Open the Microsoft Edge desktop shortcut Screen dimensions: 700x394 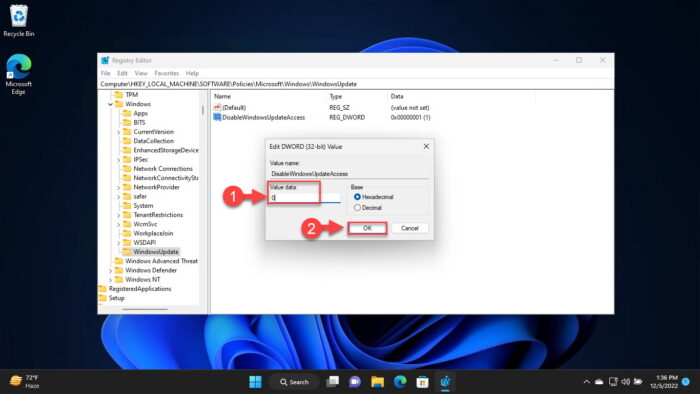(x=18, y=74)
